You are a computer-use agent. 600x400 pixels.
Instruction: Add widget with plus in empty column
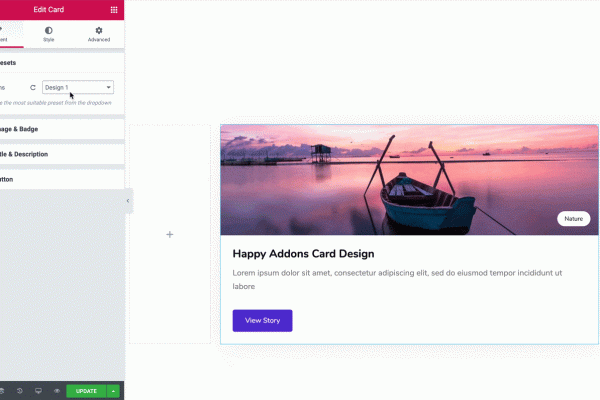(170, 235)
